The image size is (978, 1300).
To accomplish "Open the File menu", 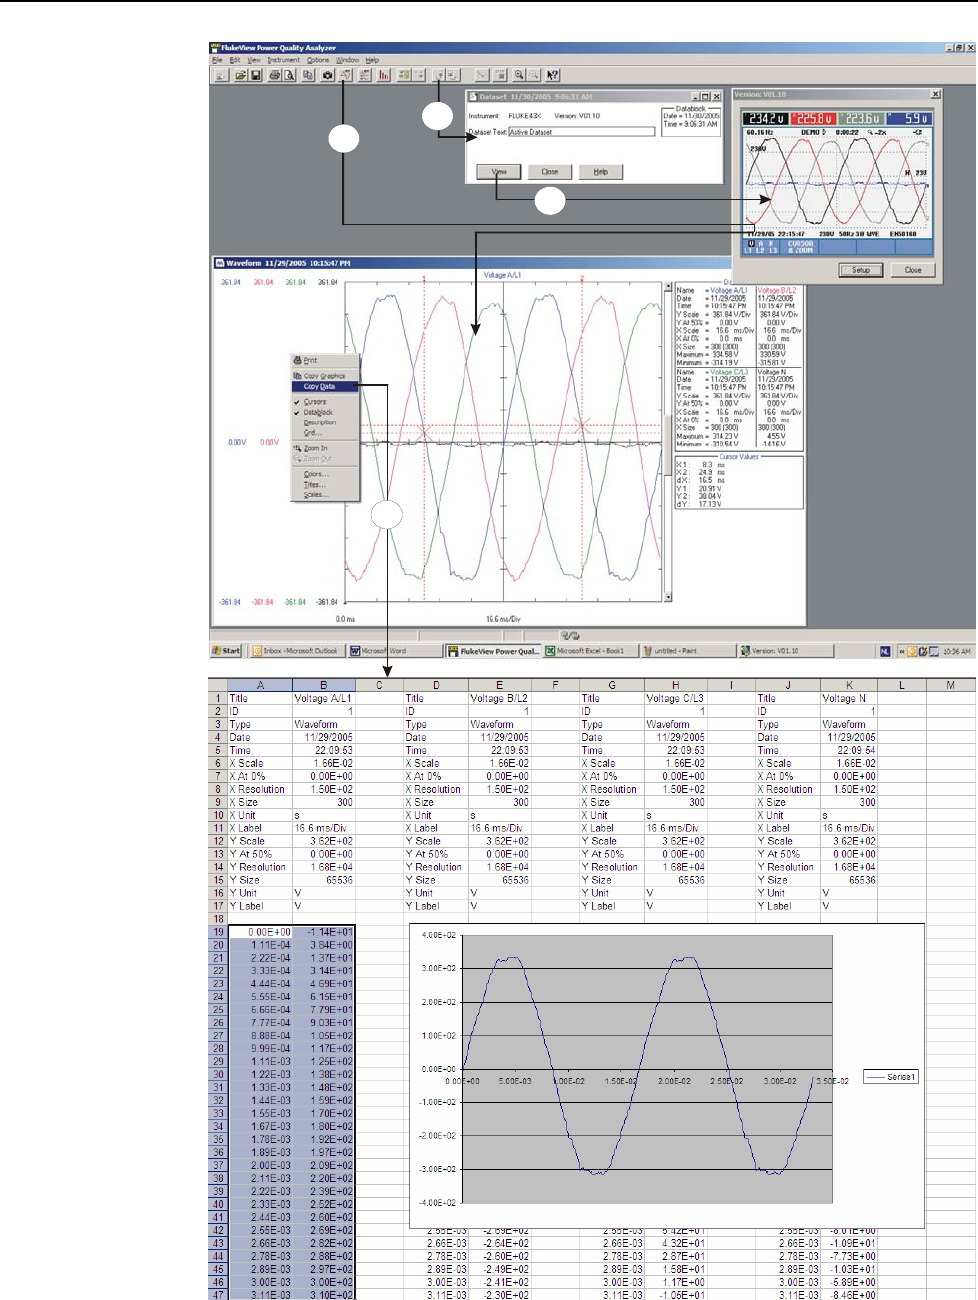I will coord(217,60).
